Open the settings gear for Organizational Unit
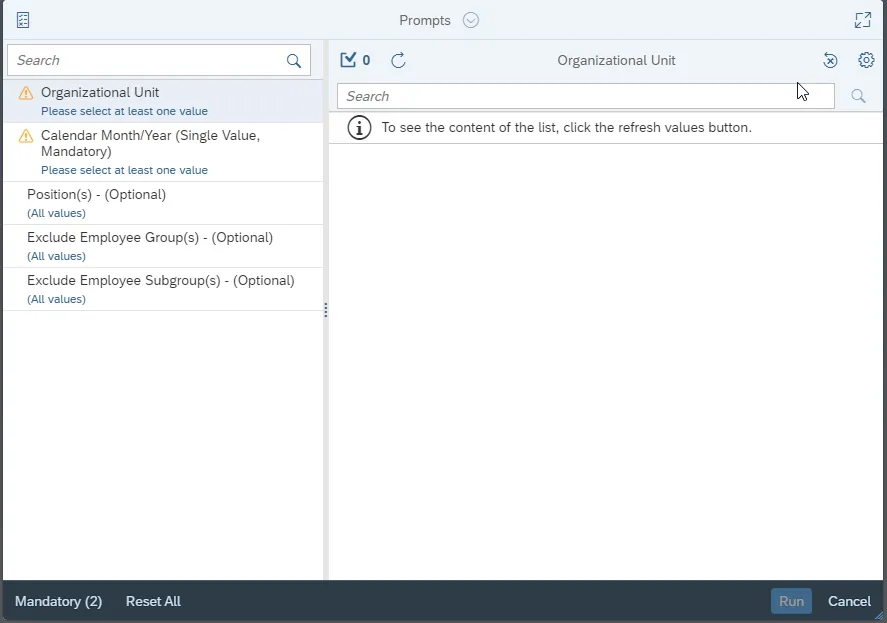Screen dimensions: 887x623 point(866,60)
